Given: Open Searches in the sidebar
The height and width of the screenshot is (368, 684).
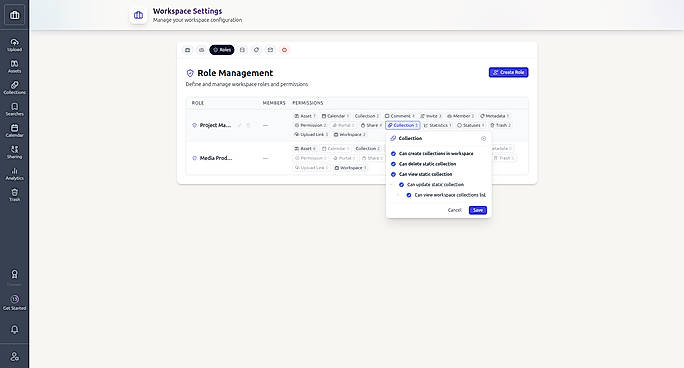Looking at the screenshot, I should click(x=14, y=109).
